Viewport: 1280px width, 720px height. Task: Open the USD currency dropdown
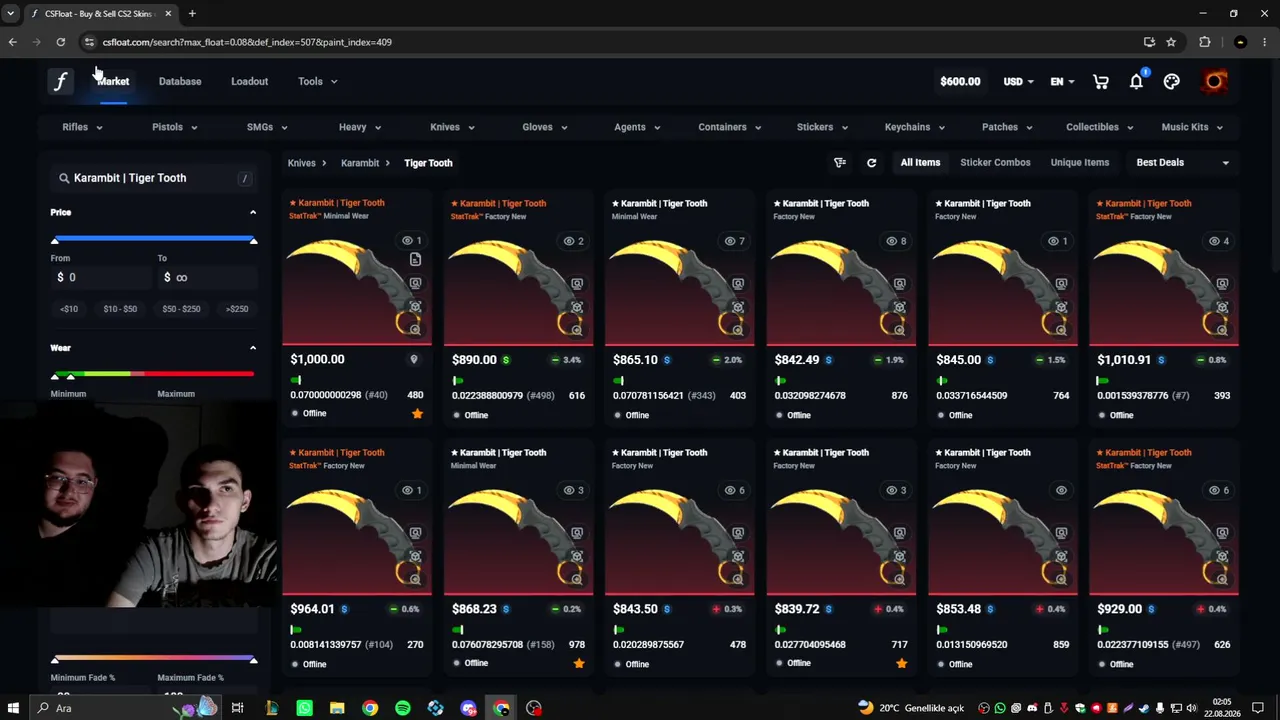(1019, 82)
